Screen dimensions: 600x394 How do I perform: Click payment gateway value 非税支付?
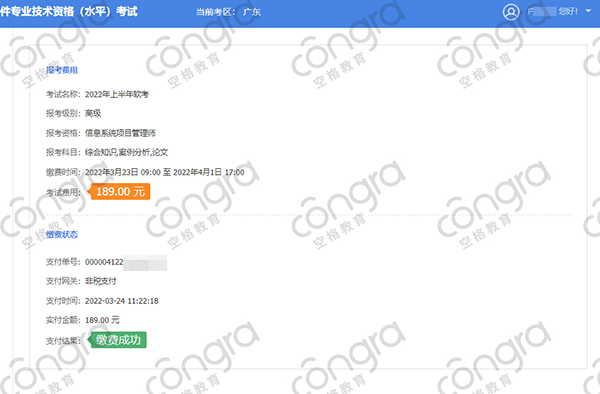100,281
